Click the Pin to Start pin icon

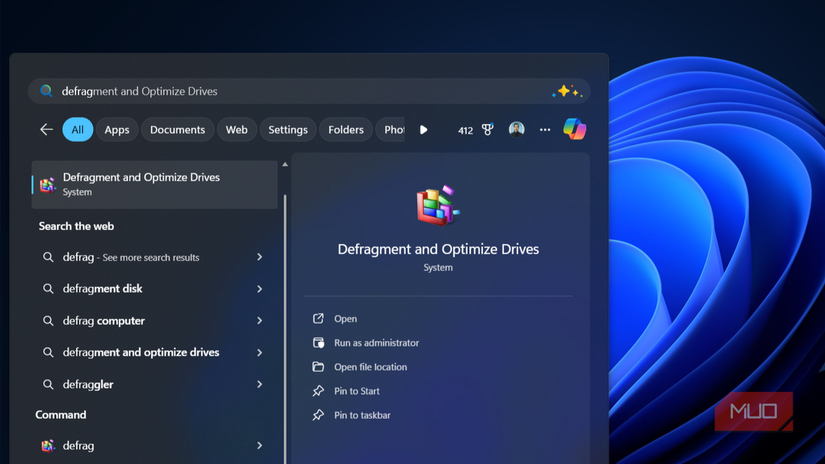coord(318,391)
